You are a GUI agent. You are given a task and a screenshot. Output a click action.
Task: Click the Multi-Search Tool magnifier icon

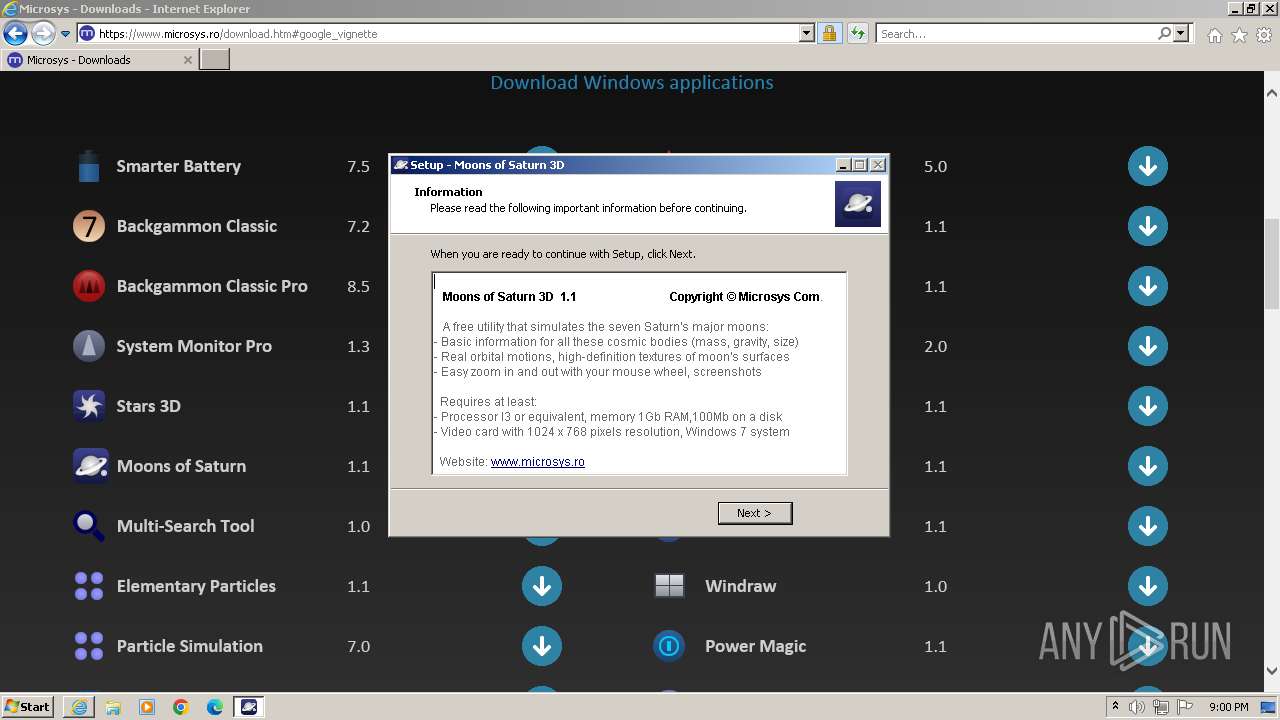[89, 526]
